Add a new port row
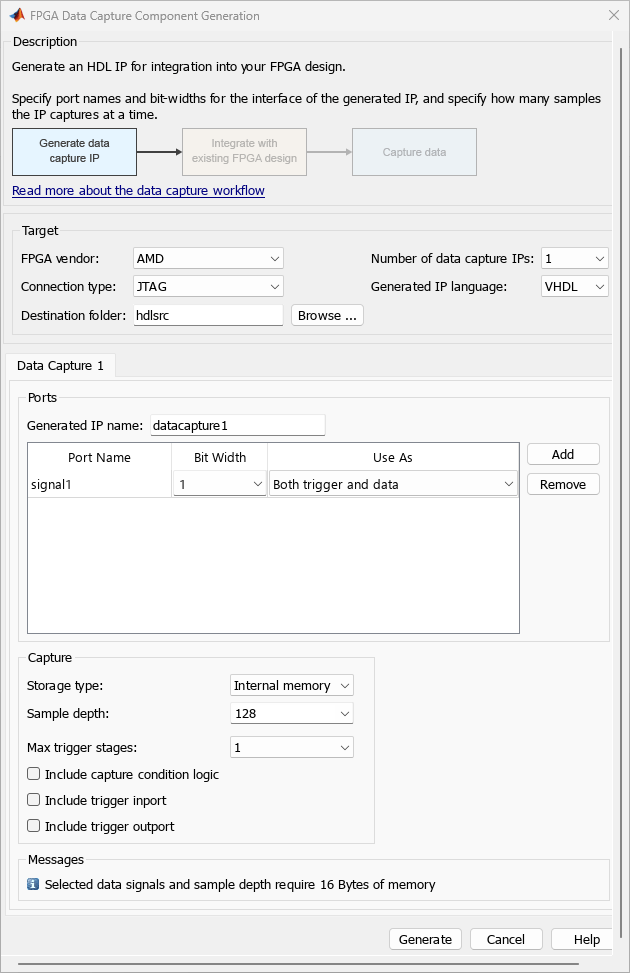 click(x=563, y=454)
